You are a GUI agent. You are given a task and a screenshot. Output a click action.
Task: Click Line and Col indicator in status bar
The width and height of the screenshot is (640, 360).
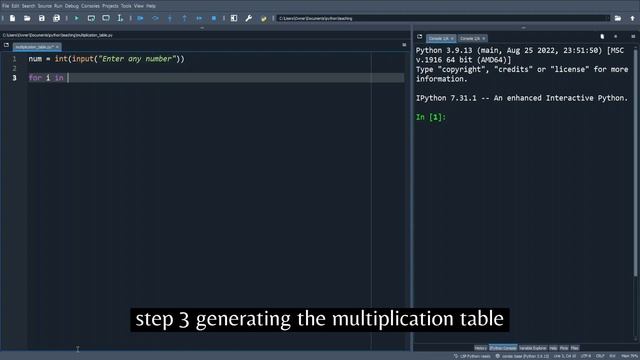pyautogui.click(x=564, y=356)
